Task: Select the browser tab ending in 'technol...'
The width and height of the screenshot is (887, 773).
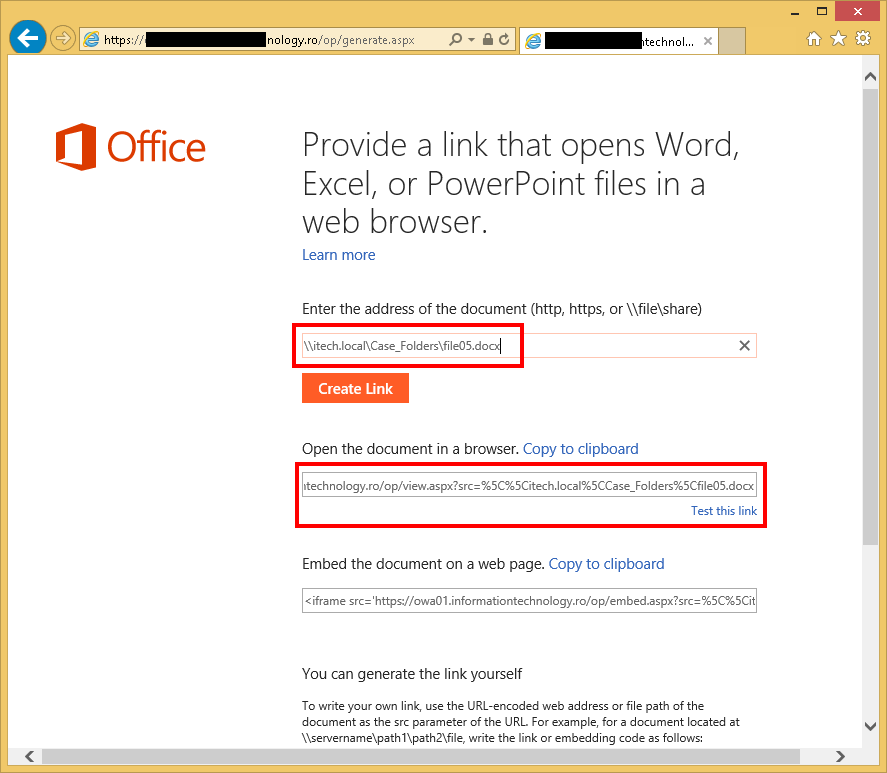Action: 619,41
